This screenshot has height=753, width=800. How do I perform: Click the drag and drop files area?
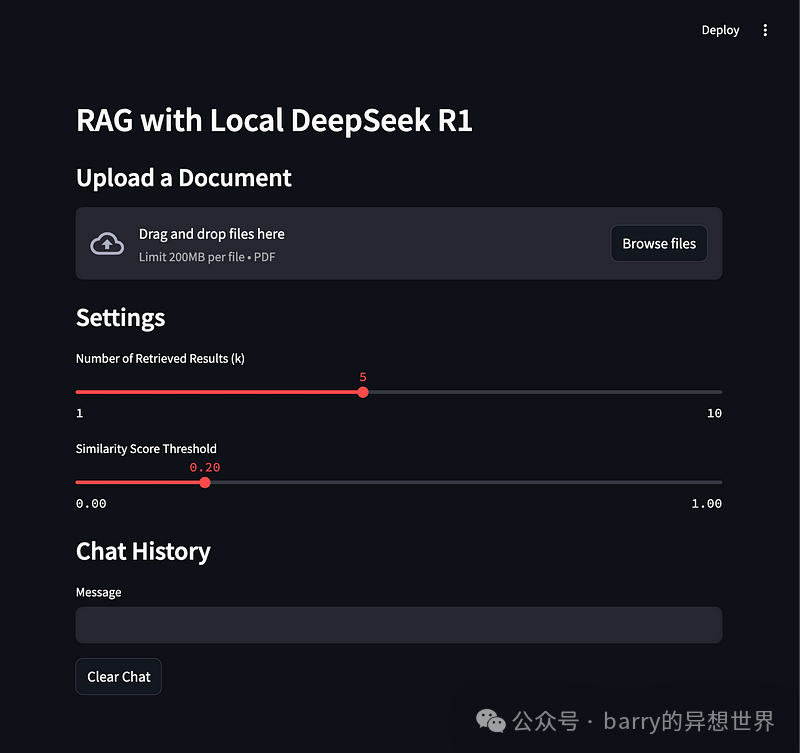click(x=300, y=243)
